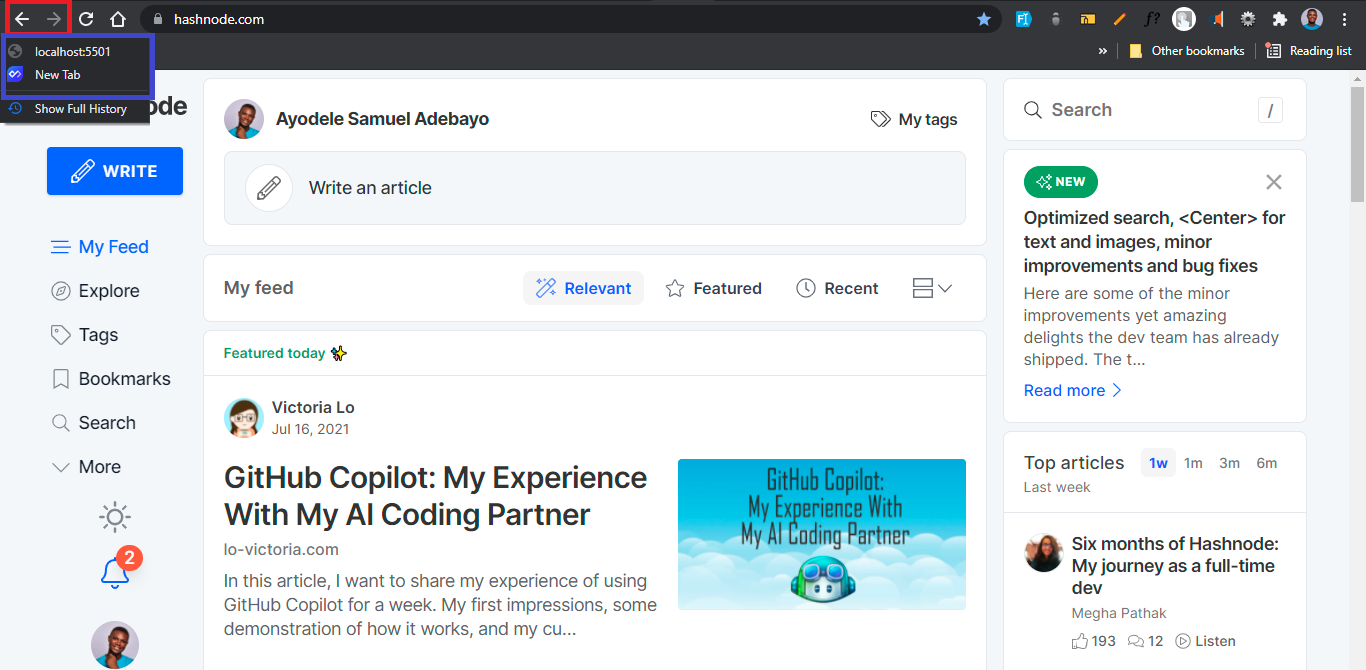Image resolution: width=1366 pixels, height=670 pixels.
Task: Open My Feed in sidebar
Action: point(100,247)
